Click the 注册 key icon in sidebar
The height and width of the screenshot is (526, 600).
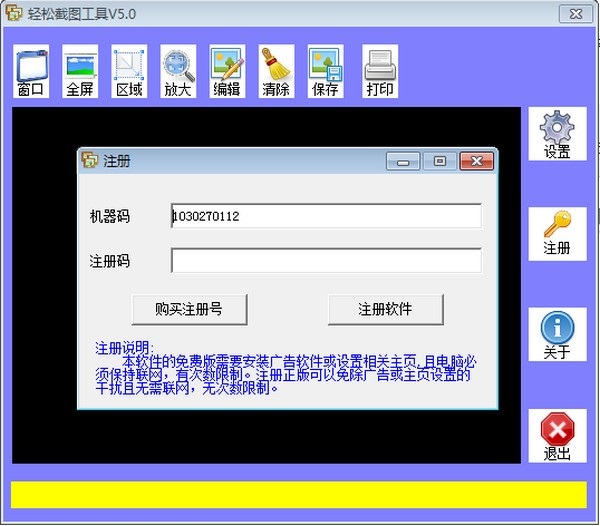pos(558,234)
